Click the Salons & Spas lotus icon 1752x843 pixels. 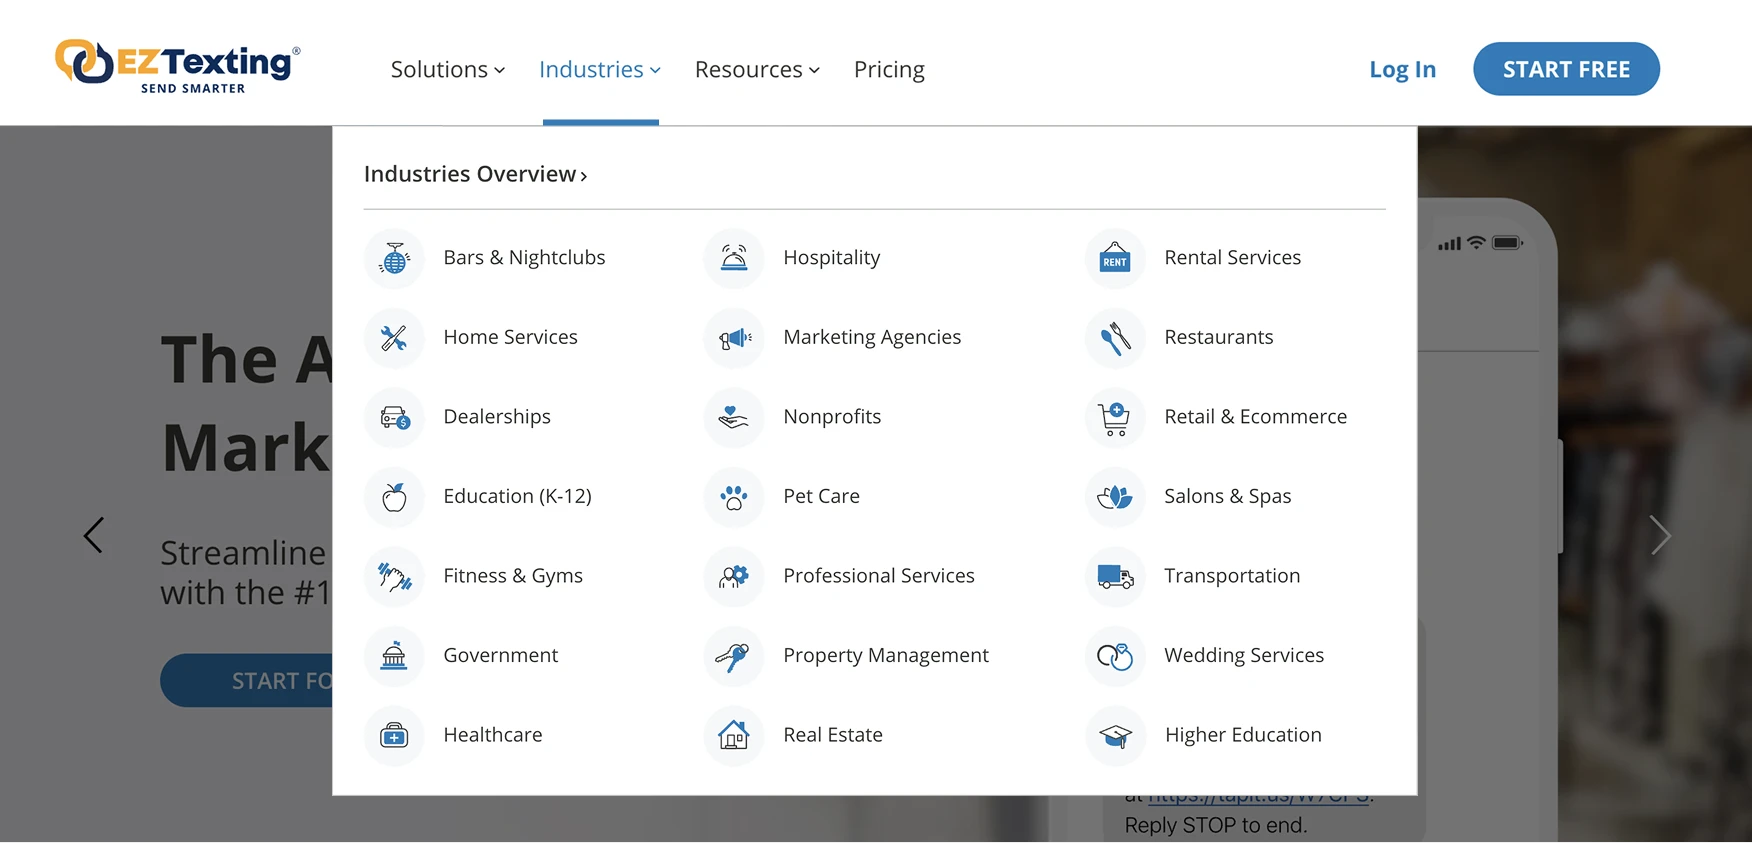click(1115, 497)
